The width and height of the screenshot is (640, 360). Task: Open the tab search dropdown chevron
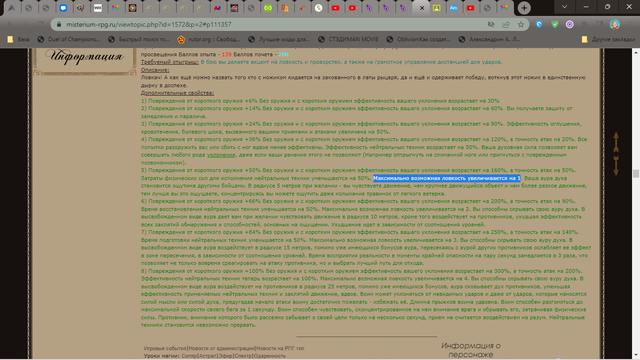(x=564, y=7)
